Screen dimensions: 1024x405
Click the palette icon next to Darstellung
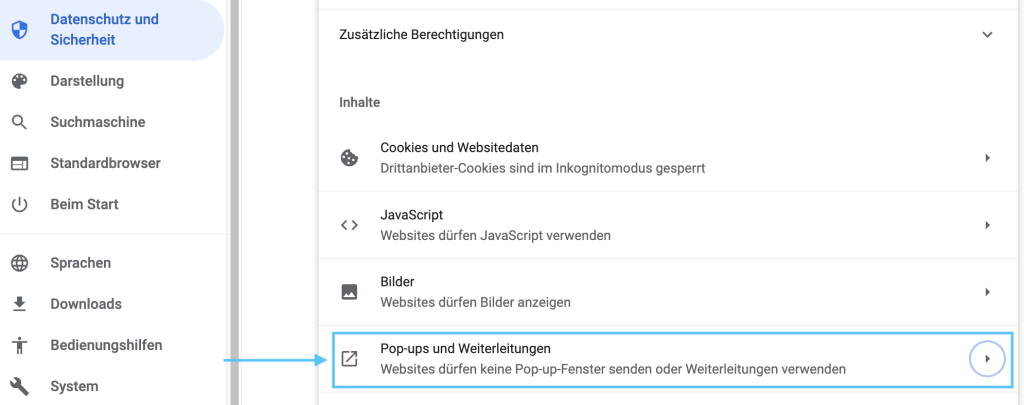click(19, 81)
